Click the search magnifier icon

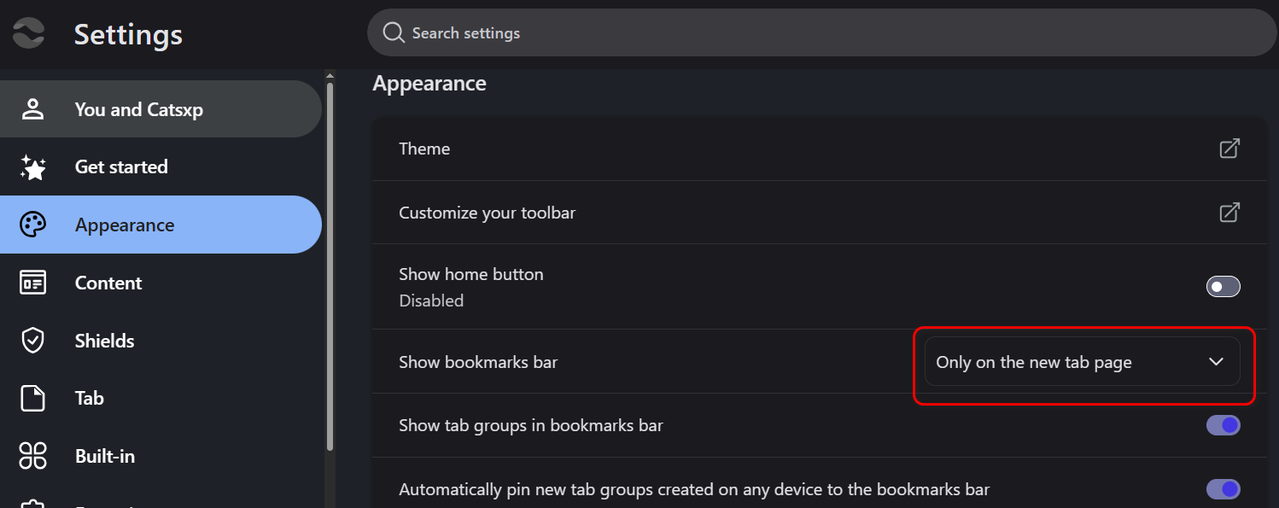(x=394, y=33)
